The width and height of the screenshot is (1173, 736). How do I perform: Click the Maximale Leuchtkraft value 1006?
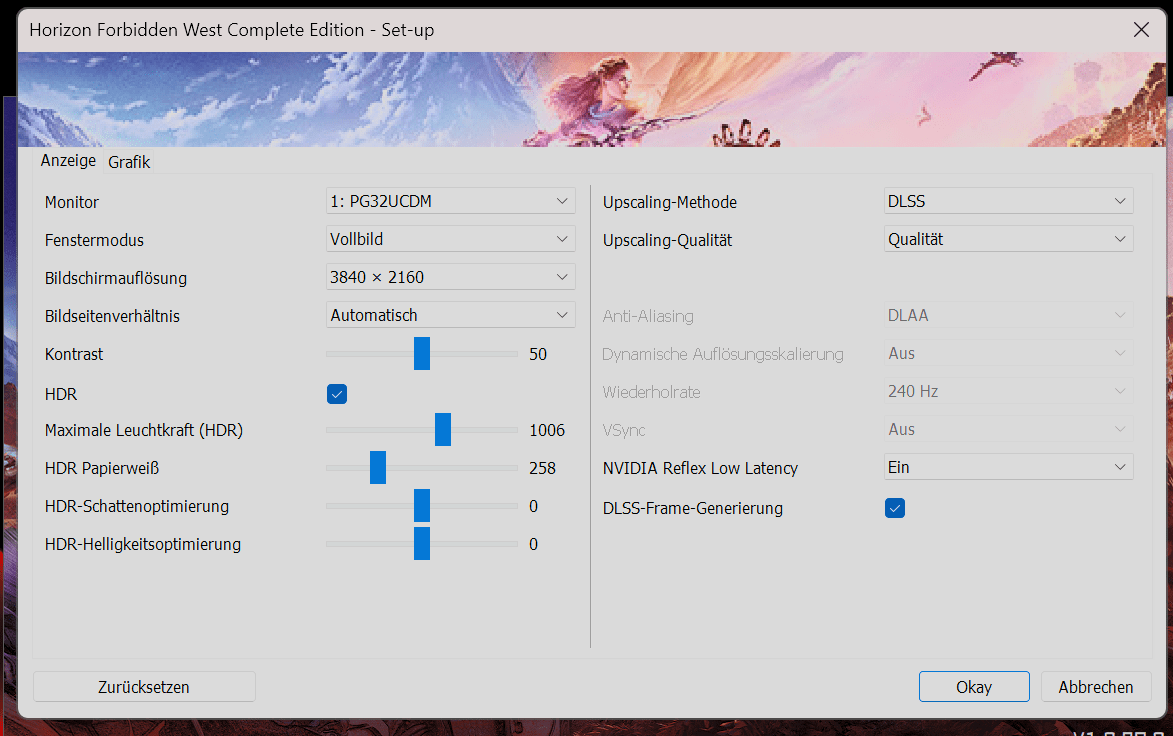click(x=547, y=430)
